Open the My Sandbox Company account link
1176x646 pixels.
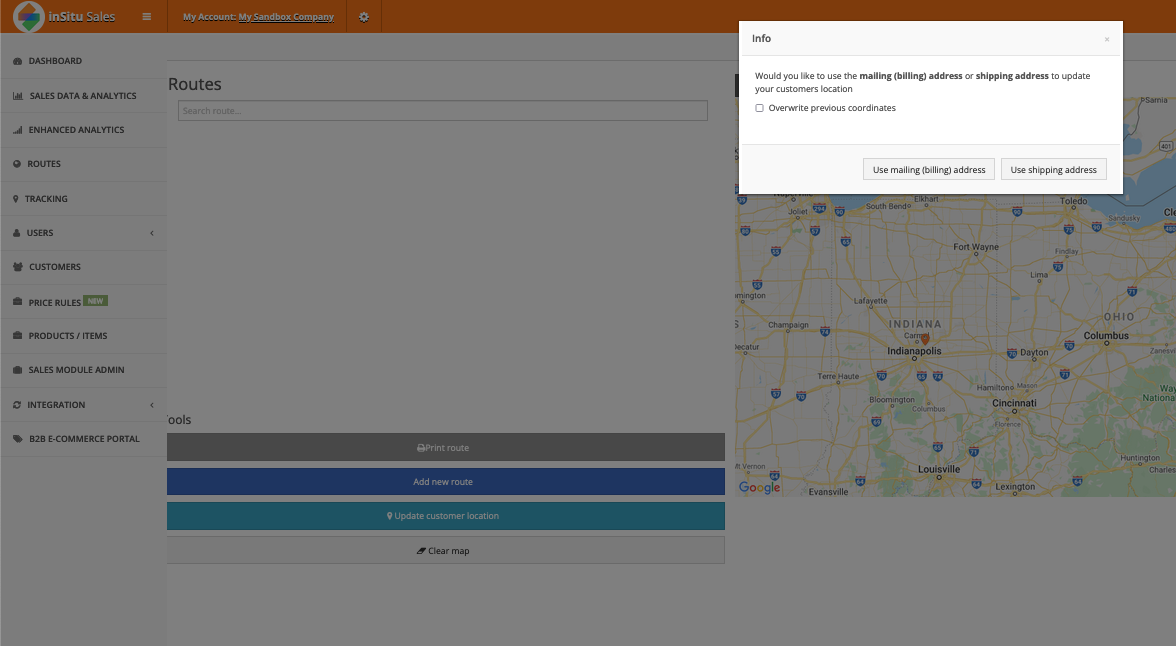[x=286, y=17]
